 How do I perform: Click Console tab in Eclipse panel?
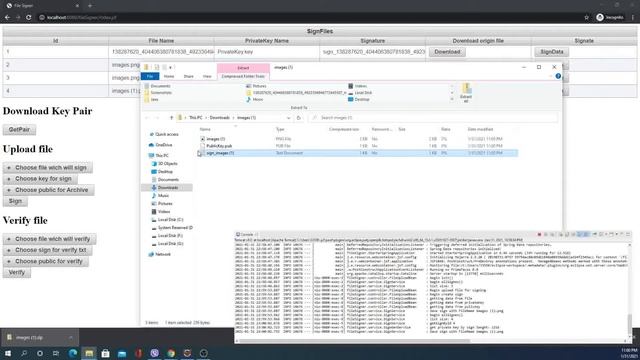(246, 235)
